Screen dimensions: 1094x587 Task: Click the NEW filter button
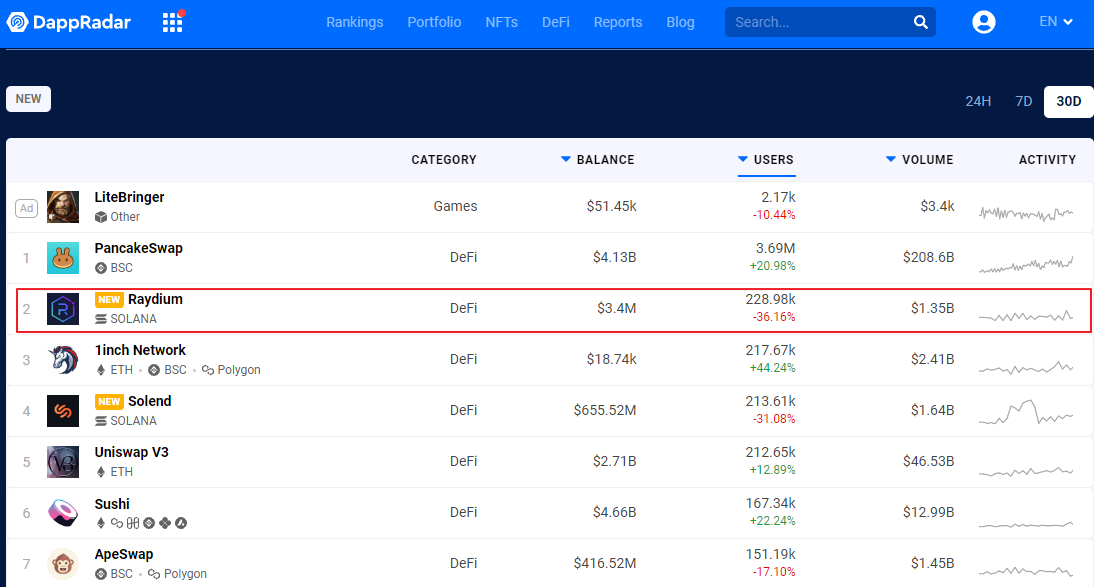[x=29, y=98]
